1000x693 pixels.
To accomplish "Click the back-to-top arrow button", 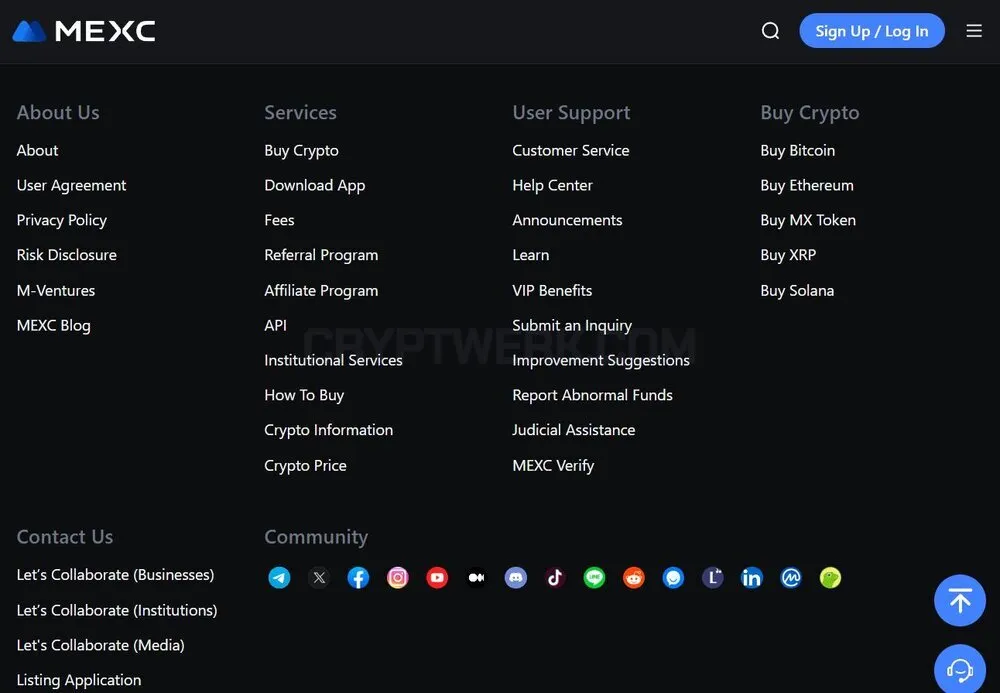I will coord(960,601).
